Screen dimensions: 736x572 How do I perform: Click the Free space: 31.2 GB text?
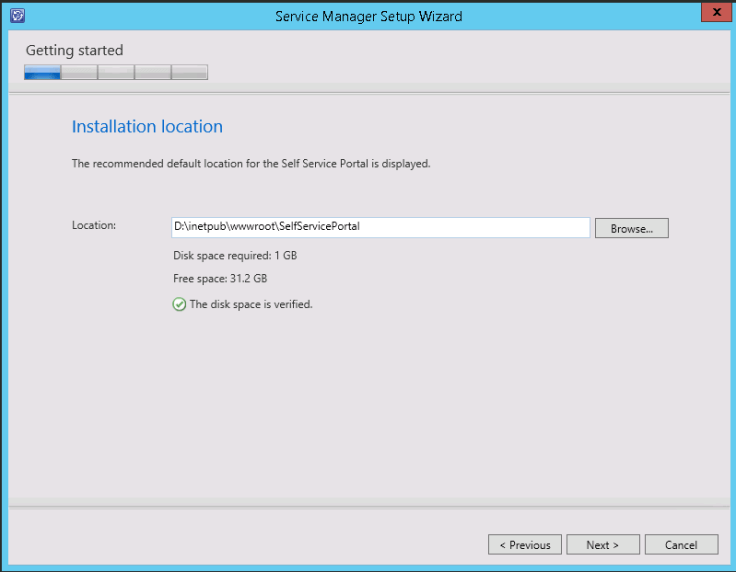point(220,279)
